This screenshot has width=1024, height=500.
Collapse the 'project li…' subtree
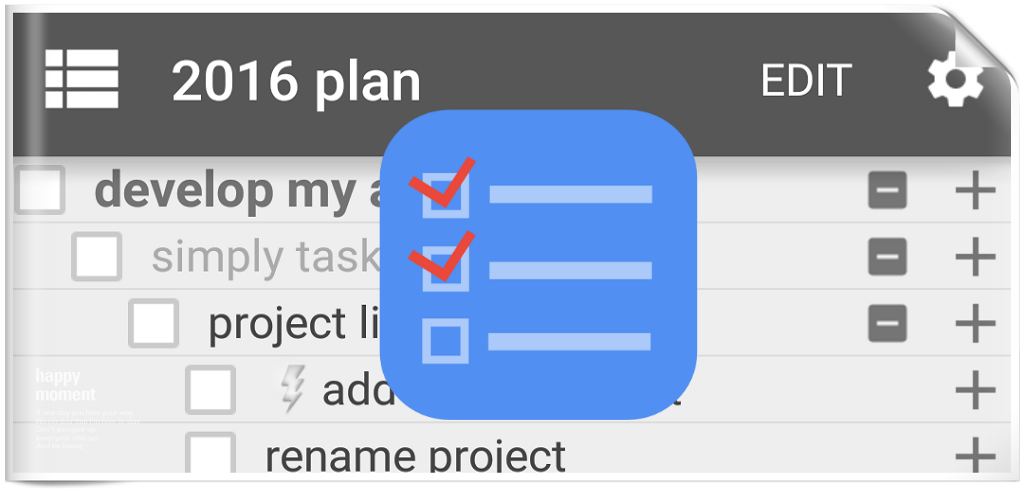pyautogui.click(x=888, y=323)
